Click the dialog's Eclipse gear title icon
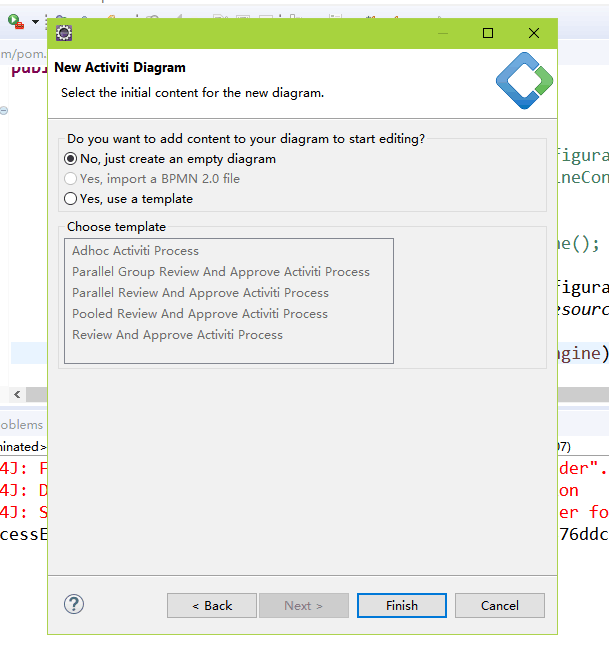Screen dimensions: 609x646 64,33
